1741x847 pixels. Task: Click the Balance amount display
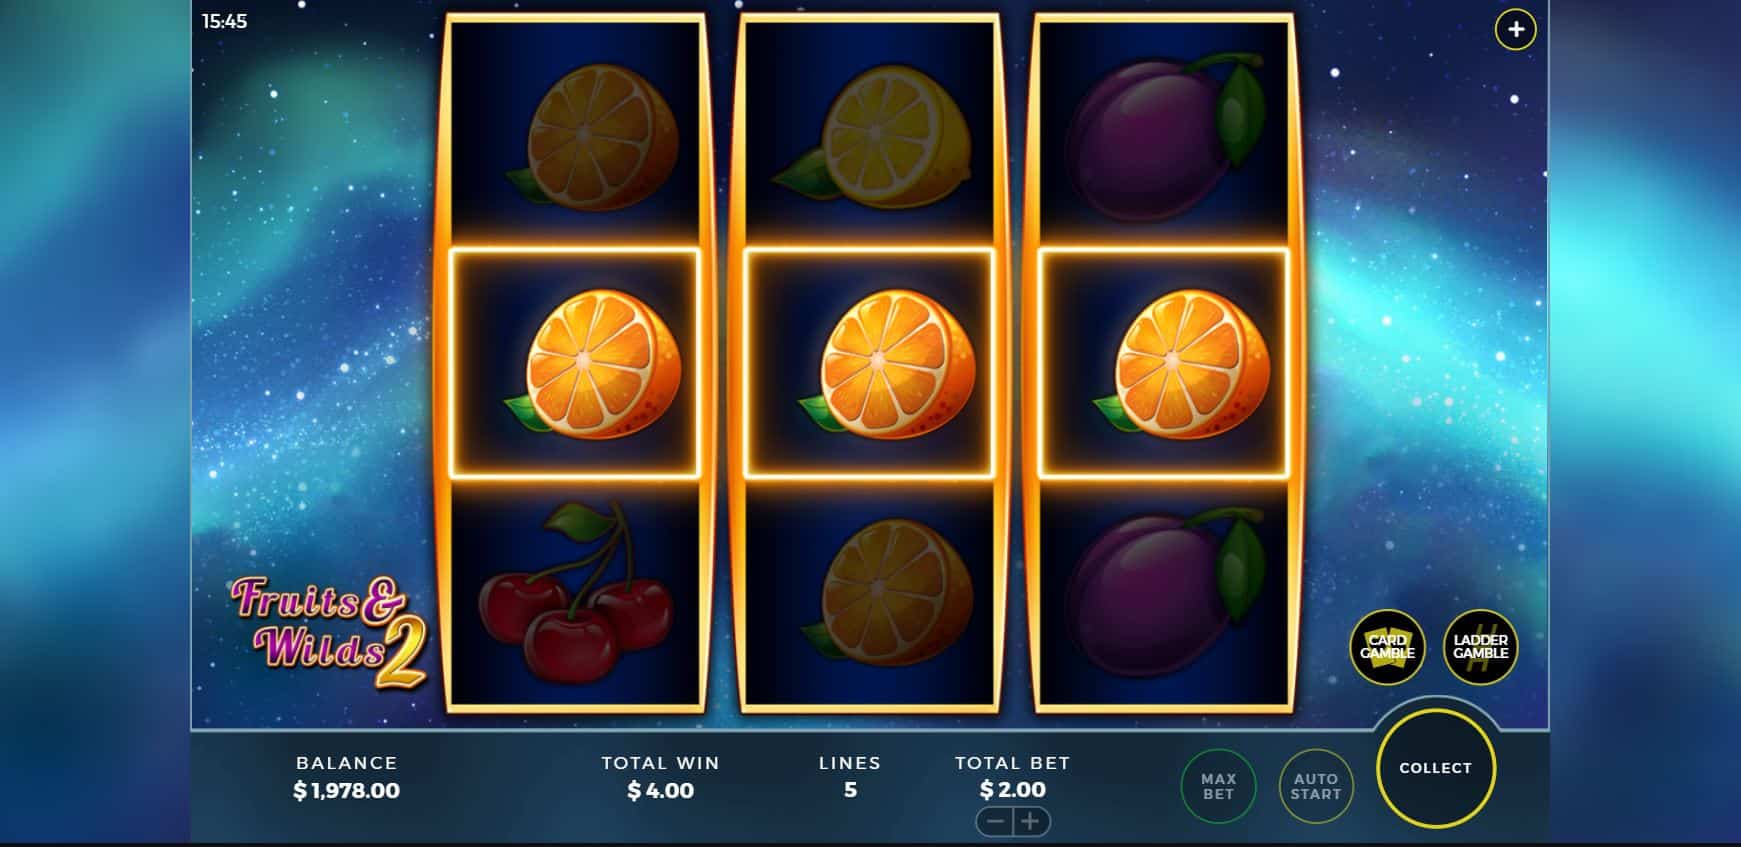click(346, 790)
